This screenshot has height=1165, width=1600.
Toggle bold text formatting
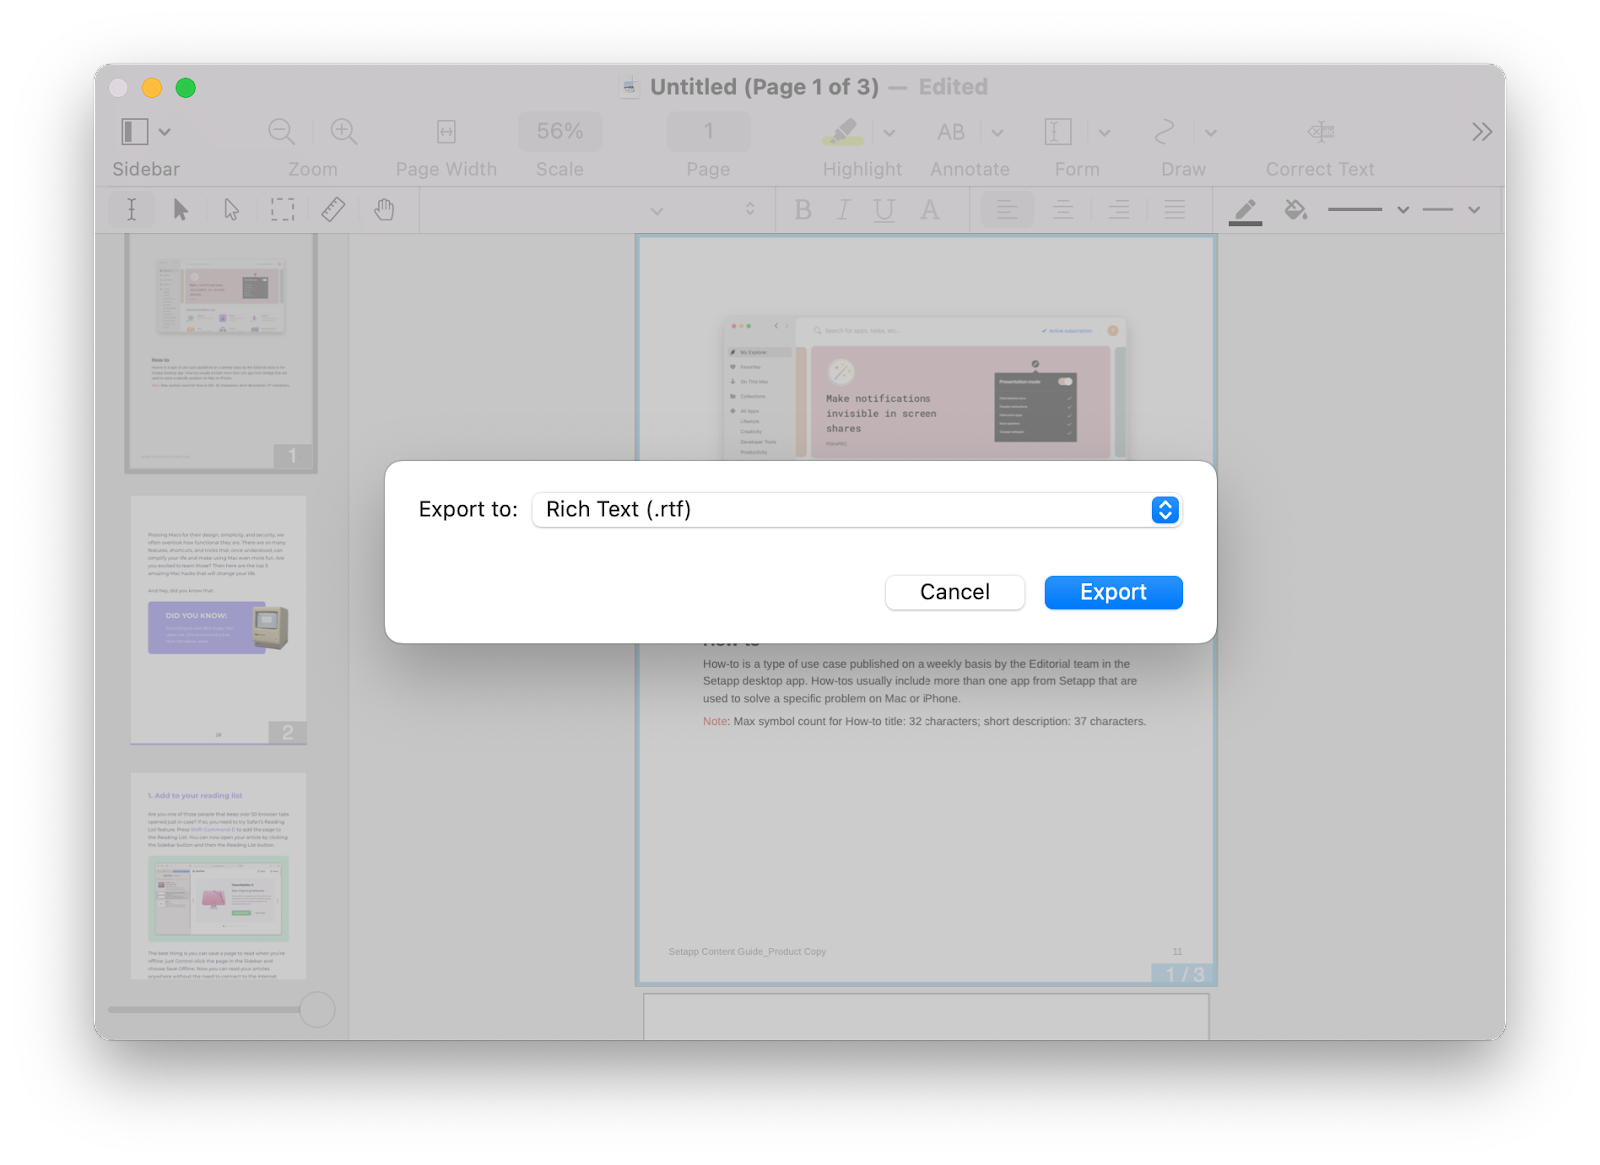(x=801, y=209)
